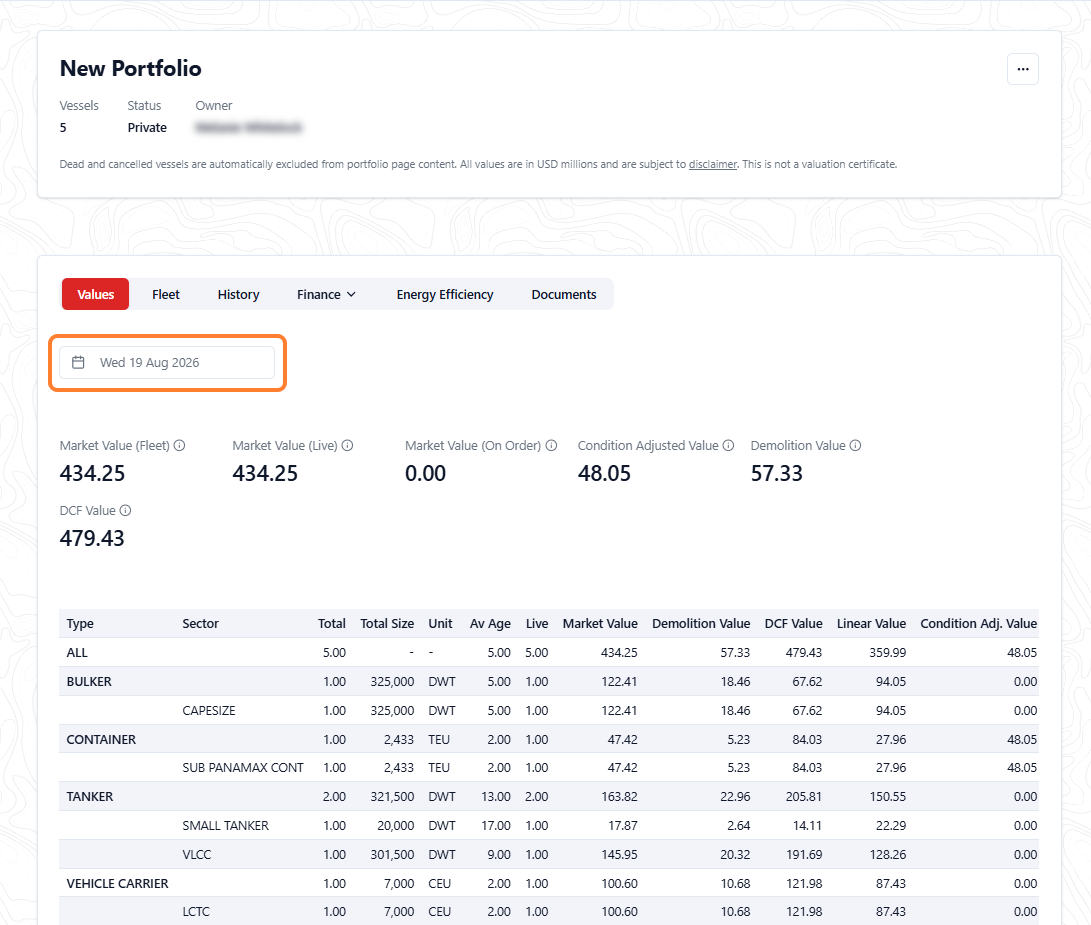This screenshot has height=925, width=1091.
Task: Select the CAPESIZE sector row
Action: [549, 711]
